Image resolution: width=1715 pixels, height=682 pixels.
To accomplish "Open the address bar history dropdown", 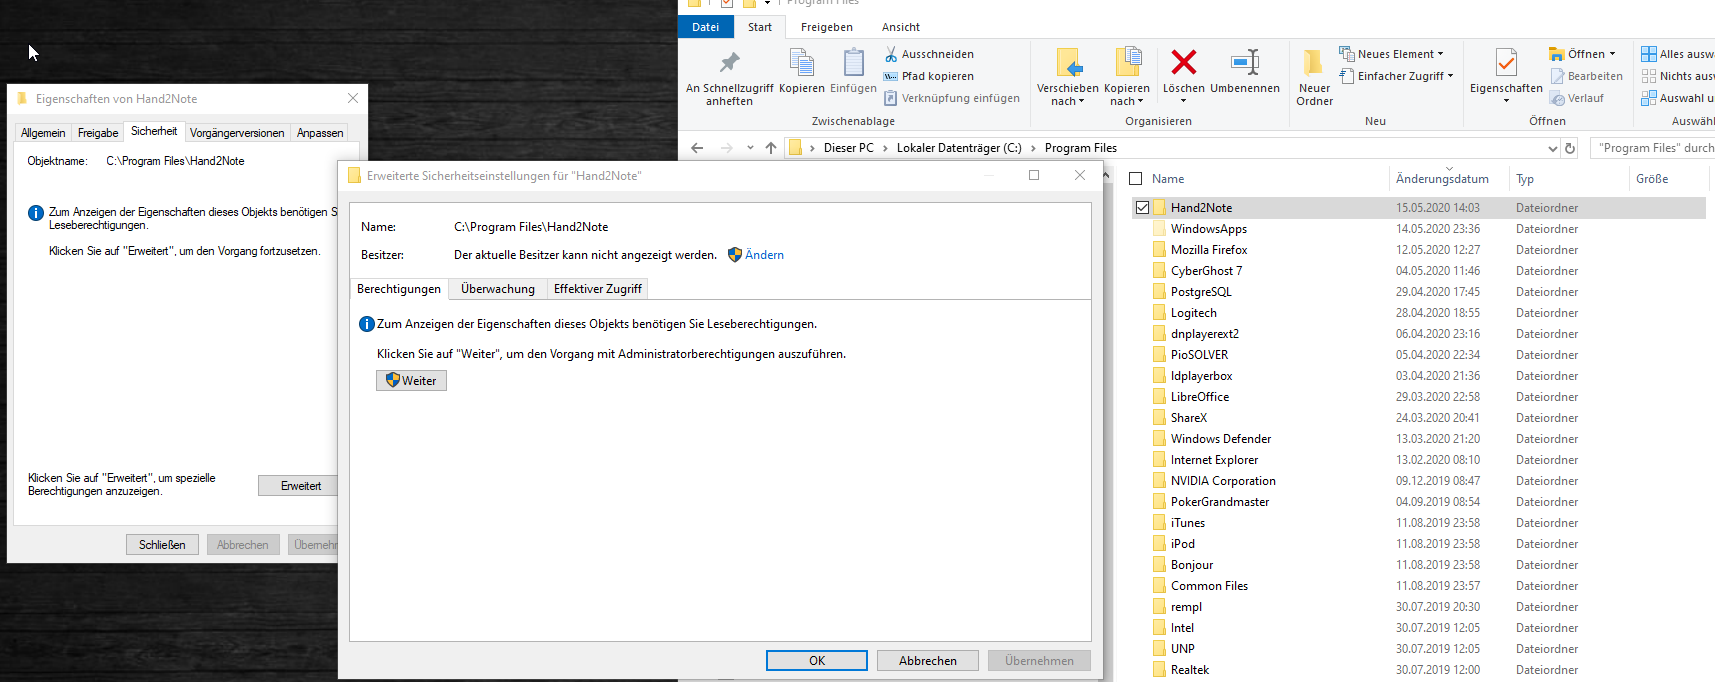I will pyautogui.click(x=1552, y=148).
